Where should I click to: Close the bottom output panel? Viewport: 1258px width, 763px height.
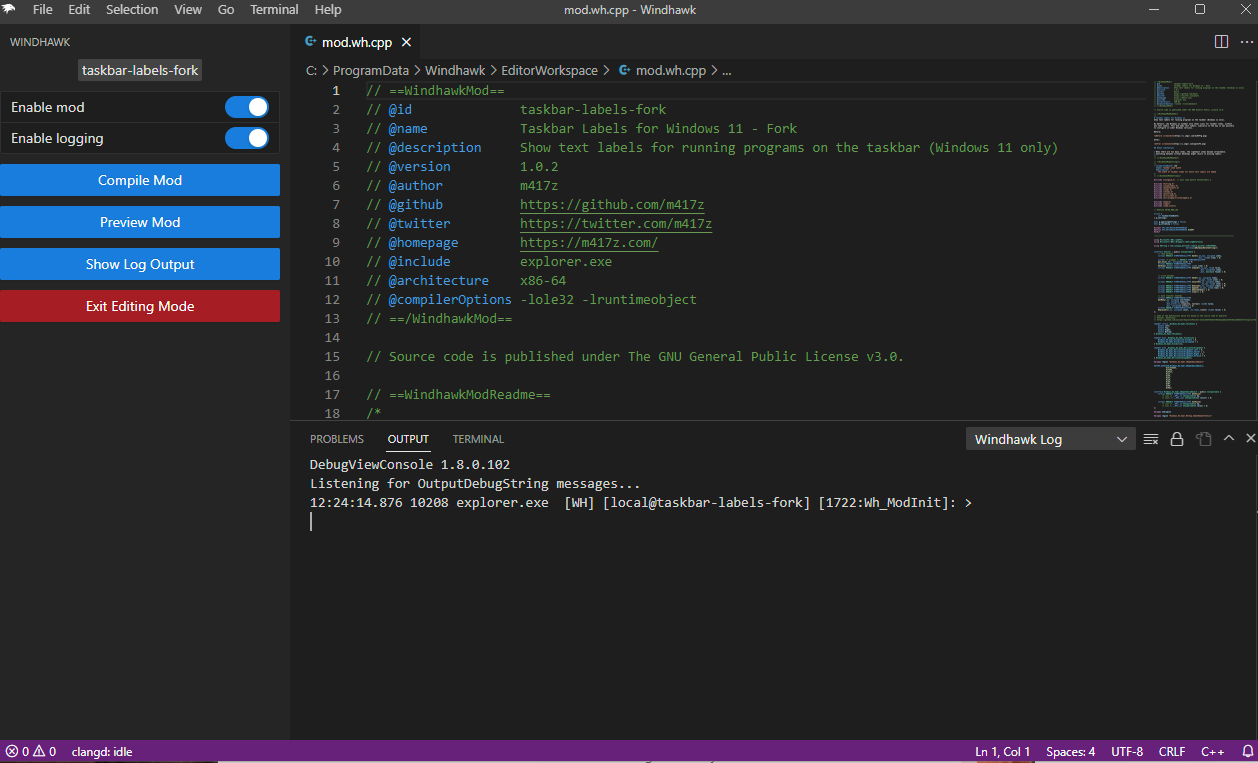(x=1250, y=439)
